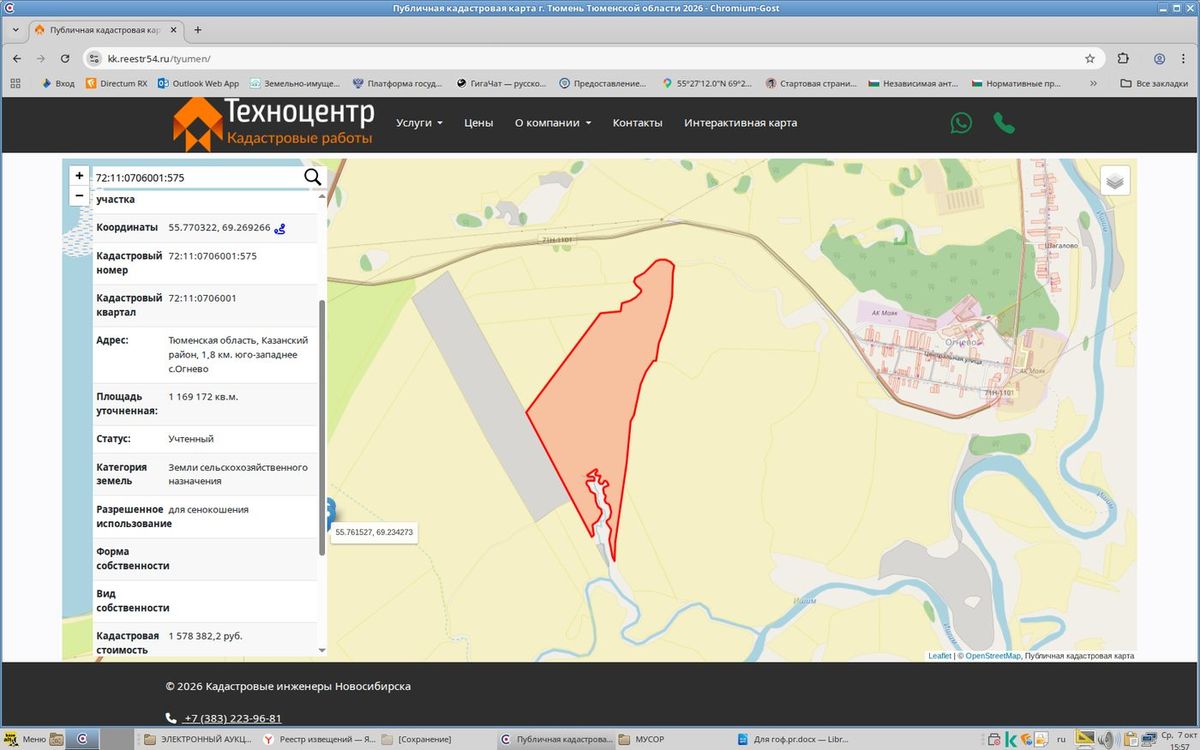Open the browser three-dot menu

click(1184, 58)
